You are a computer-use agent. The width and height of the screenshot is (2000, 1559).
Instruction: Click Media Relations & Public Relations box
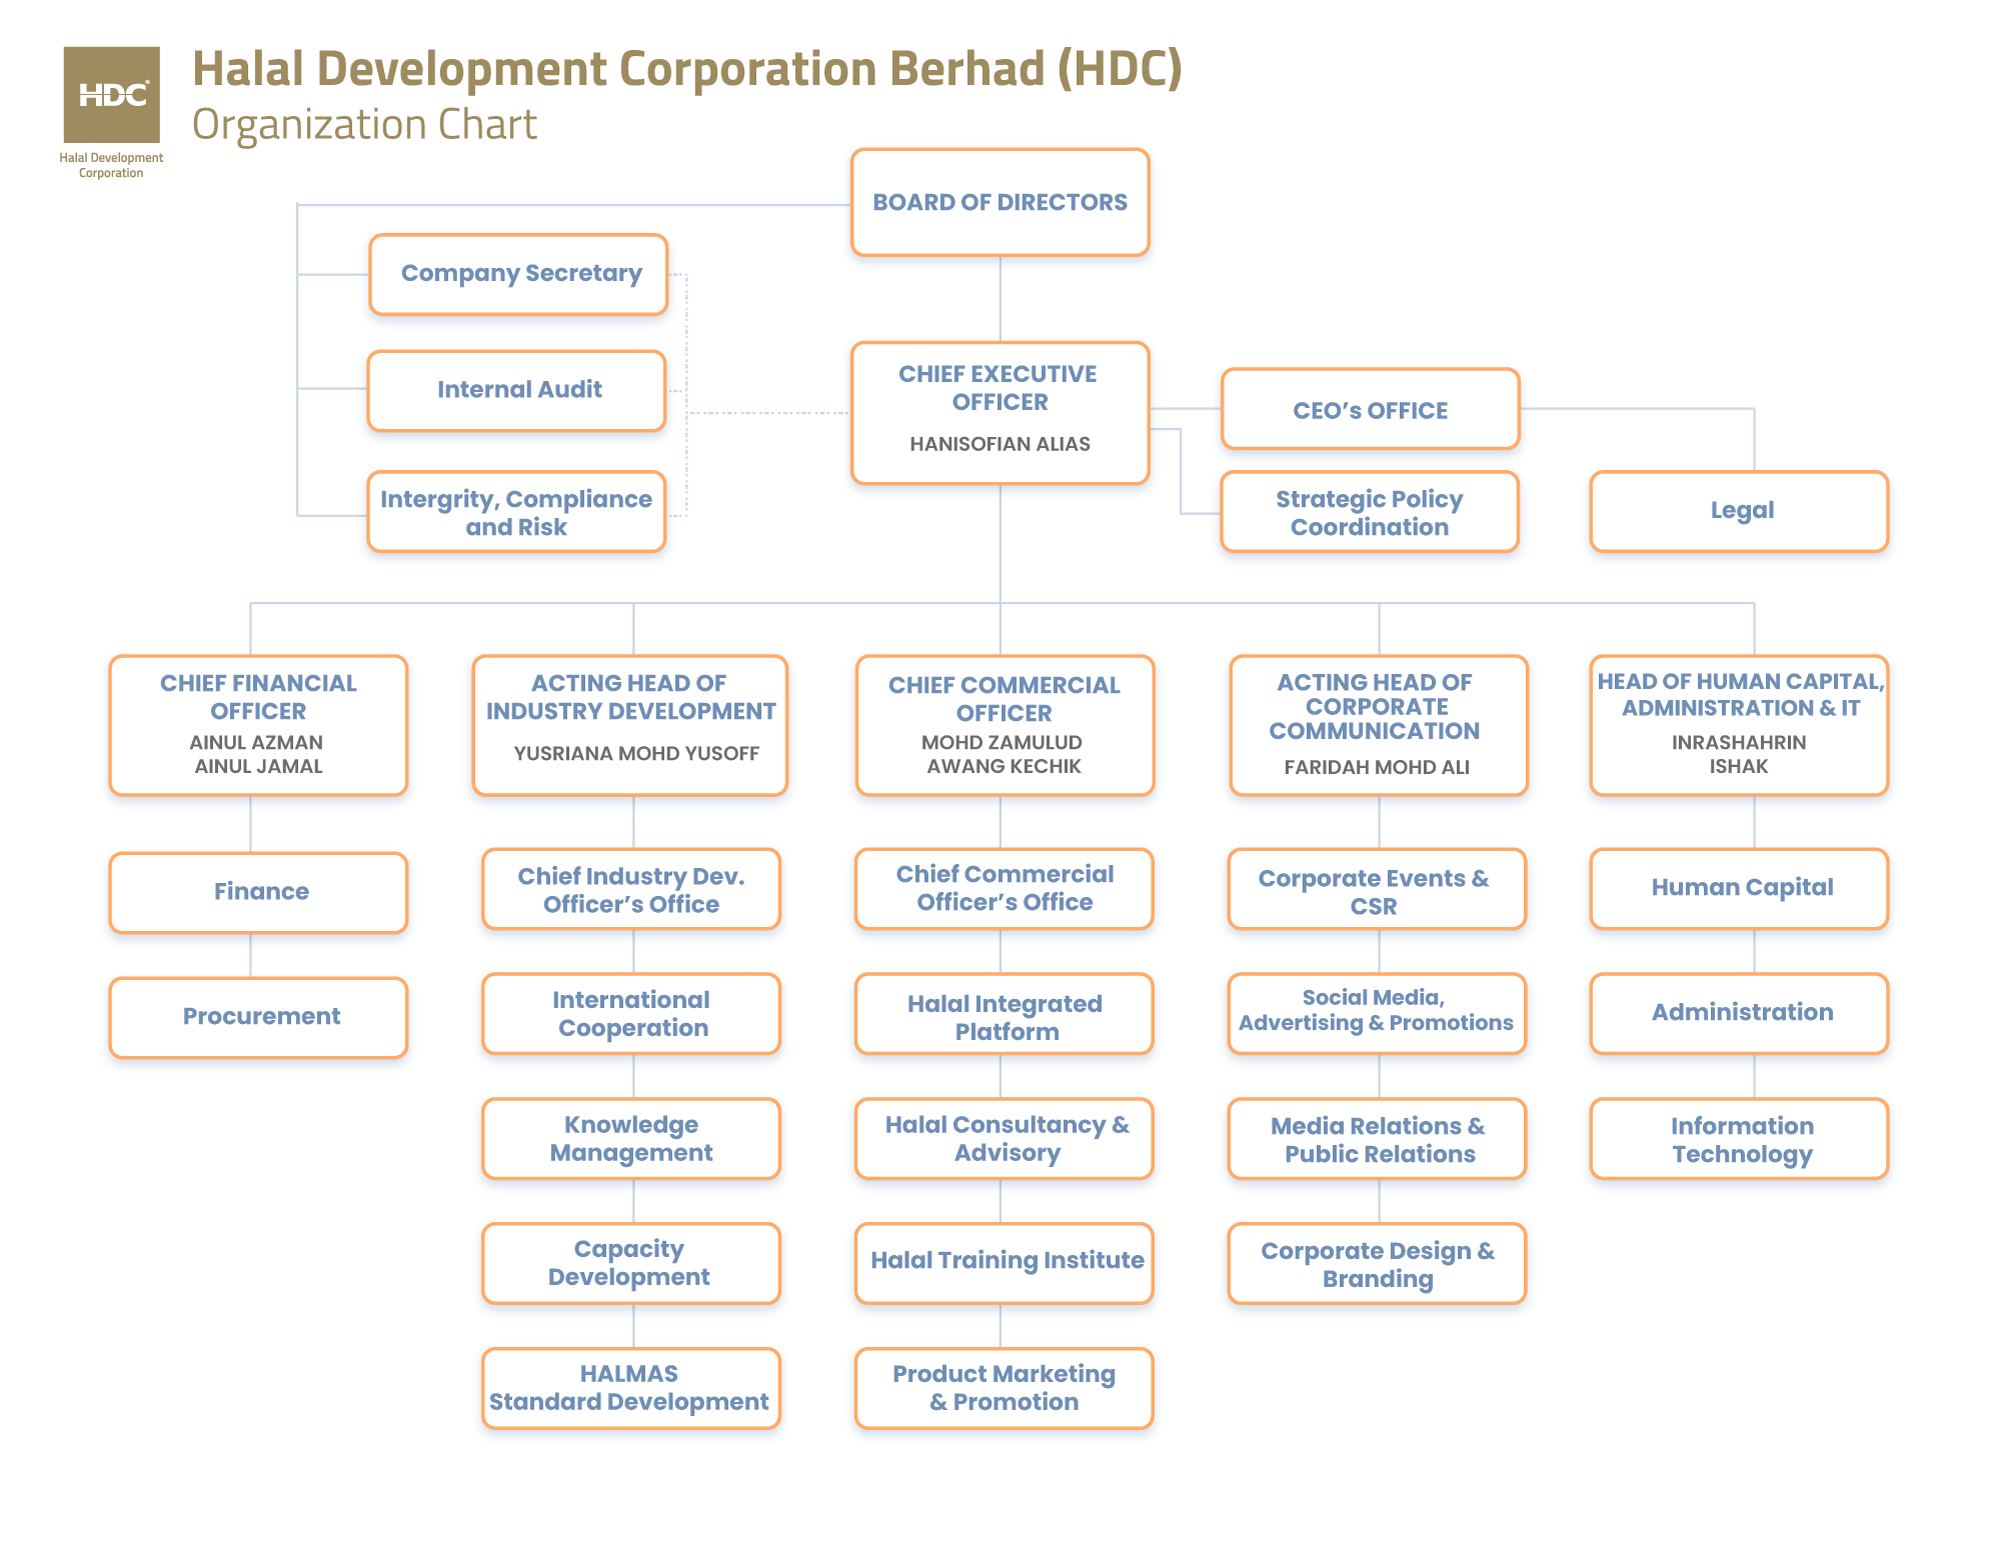[1377, 1139]
